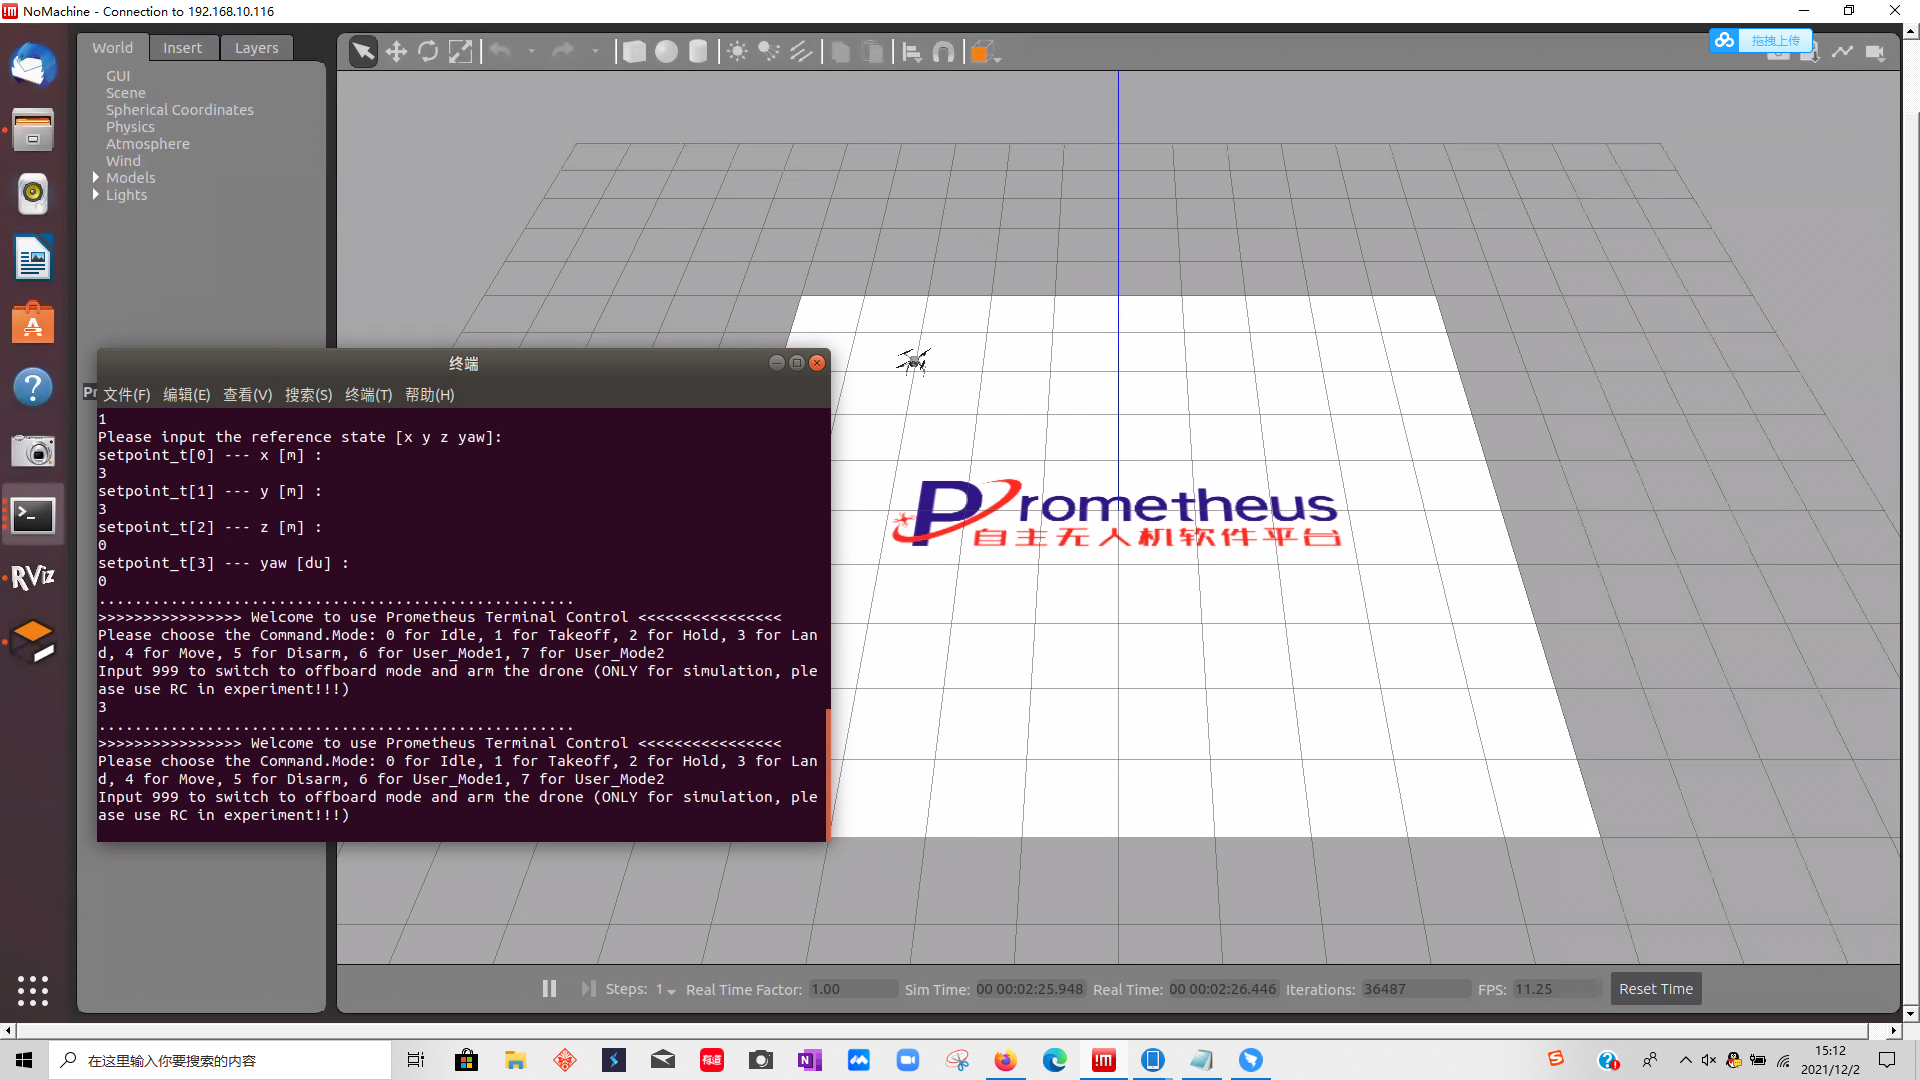Viewport: 1920px width, 1080px height.
Task: Expand the Models tree node
Action: [x=96, y=178]
